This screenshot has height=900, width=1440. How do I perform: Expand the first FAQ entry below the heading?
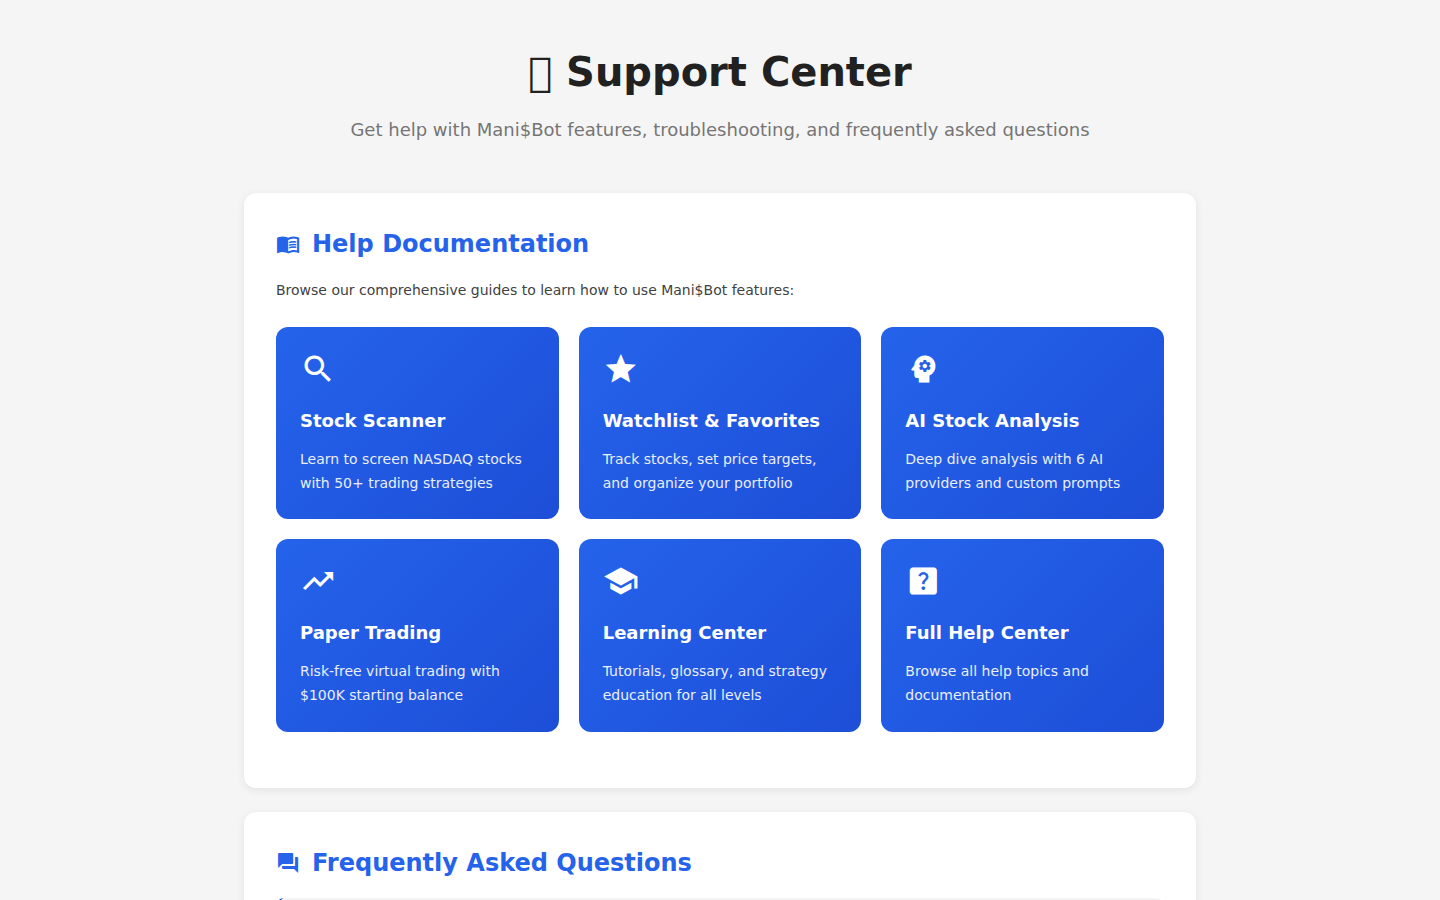(x=719, y=897)
